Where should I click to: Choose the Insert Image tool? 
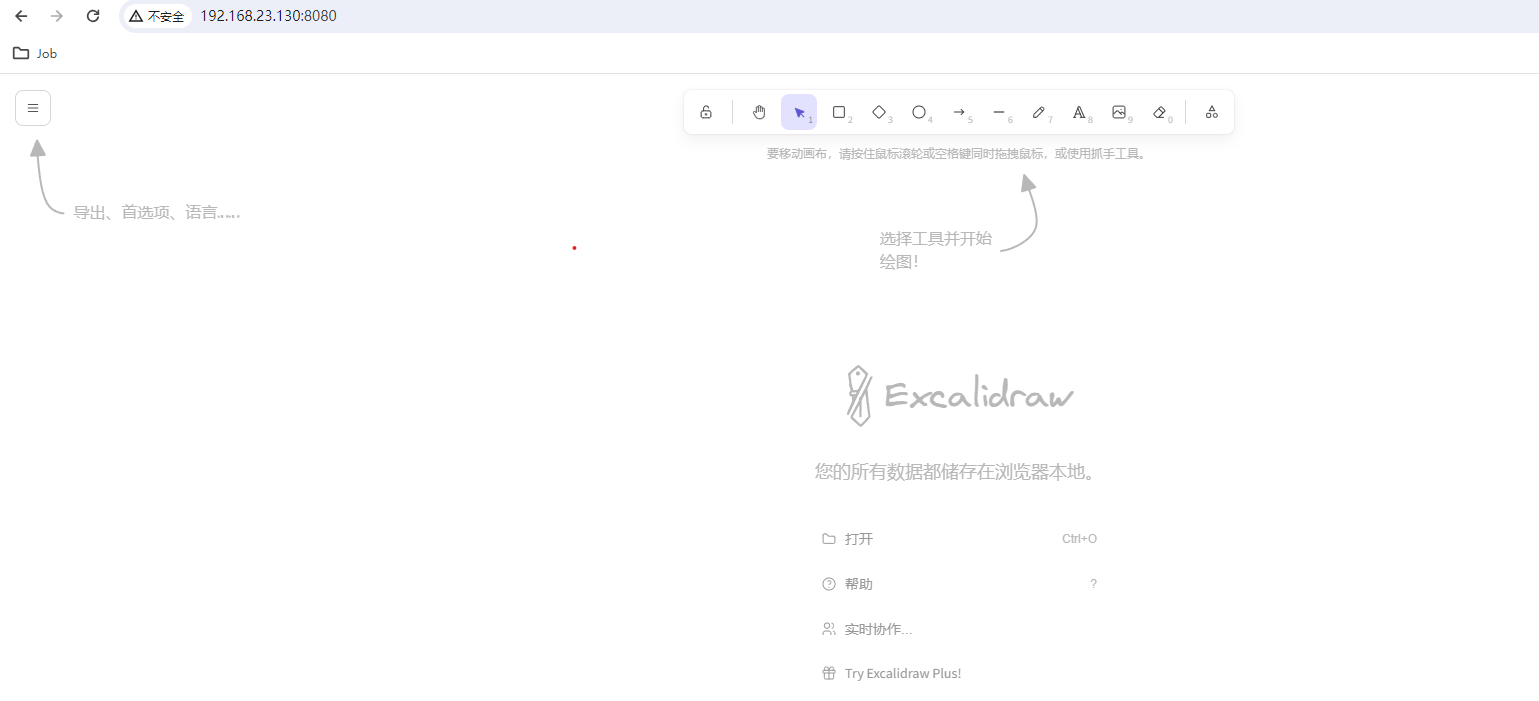tap(1120, 112)
